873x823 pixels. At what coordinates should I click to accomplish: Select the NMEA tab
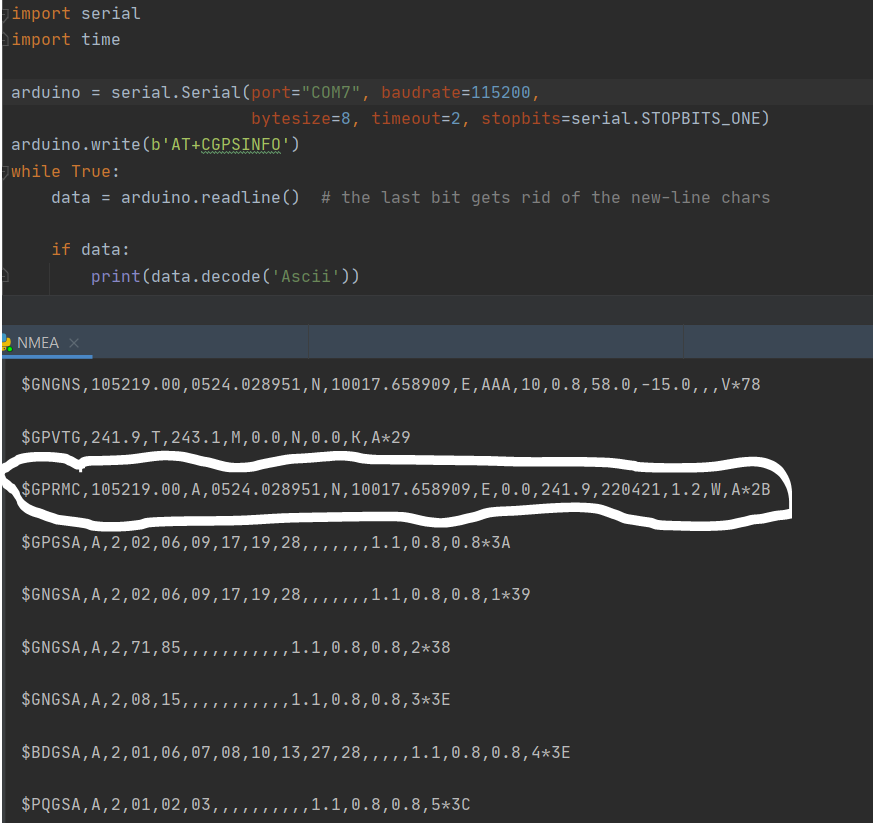(x=38, y=341)
